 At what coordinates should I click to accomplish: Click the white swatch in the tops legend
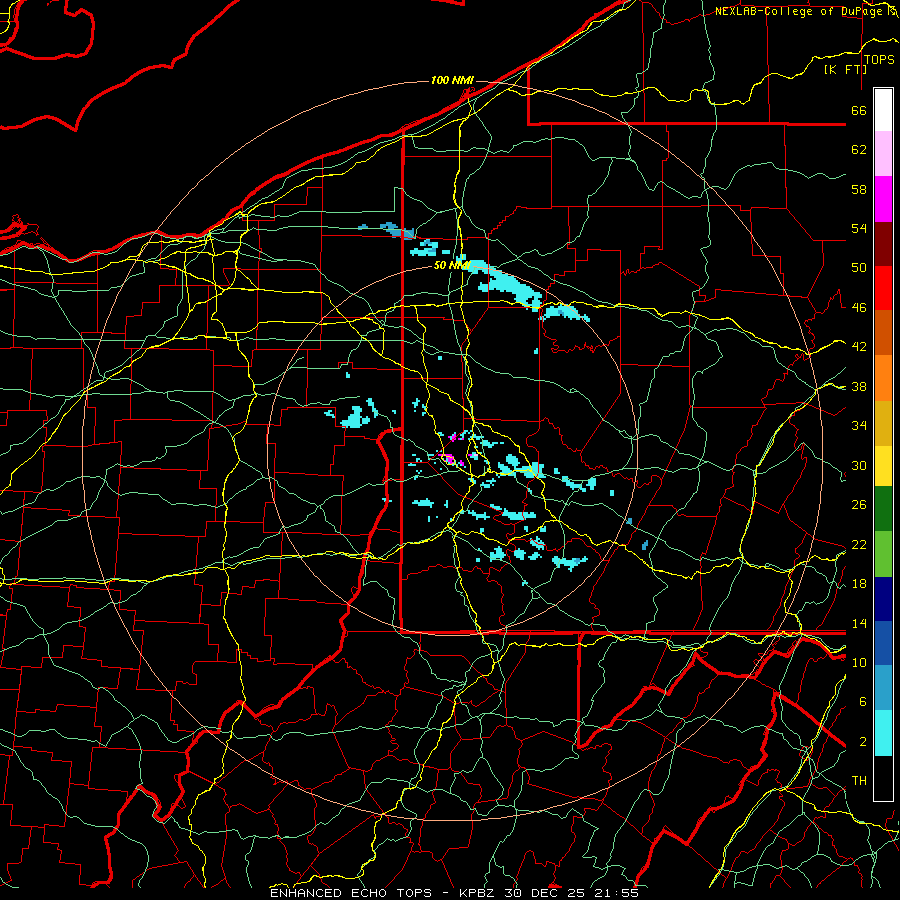pyautogui.click(x=883, y=110)
